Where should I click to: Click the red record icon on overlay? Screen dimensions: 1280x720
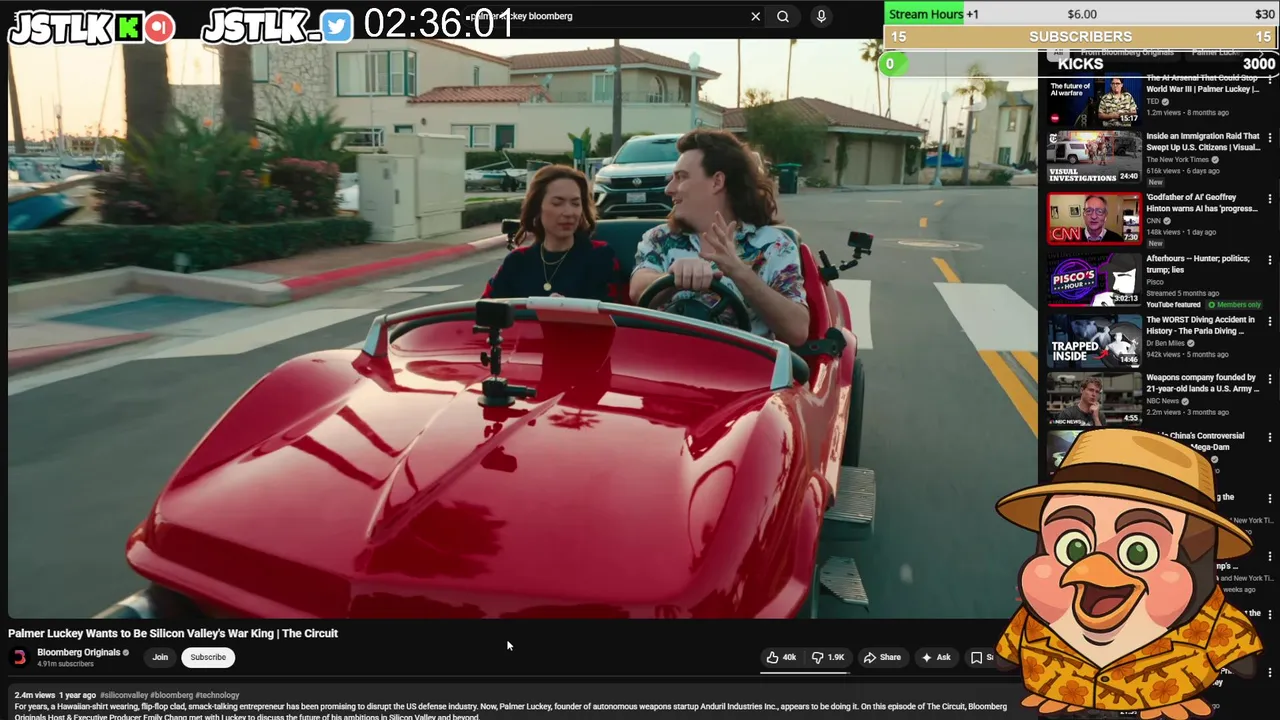pos(159,27)
